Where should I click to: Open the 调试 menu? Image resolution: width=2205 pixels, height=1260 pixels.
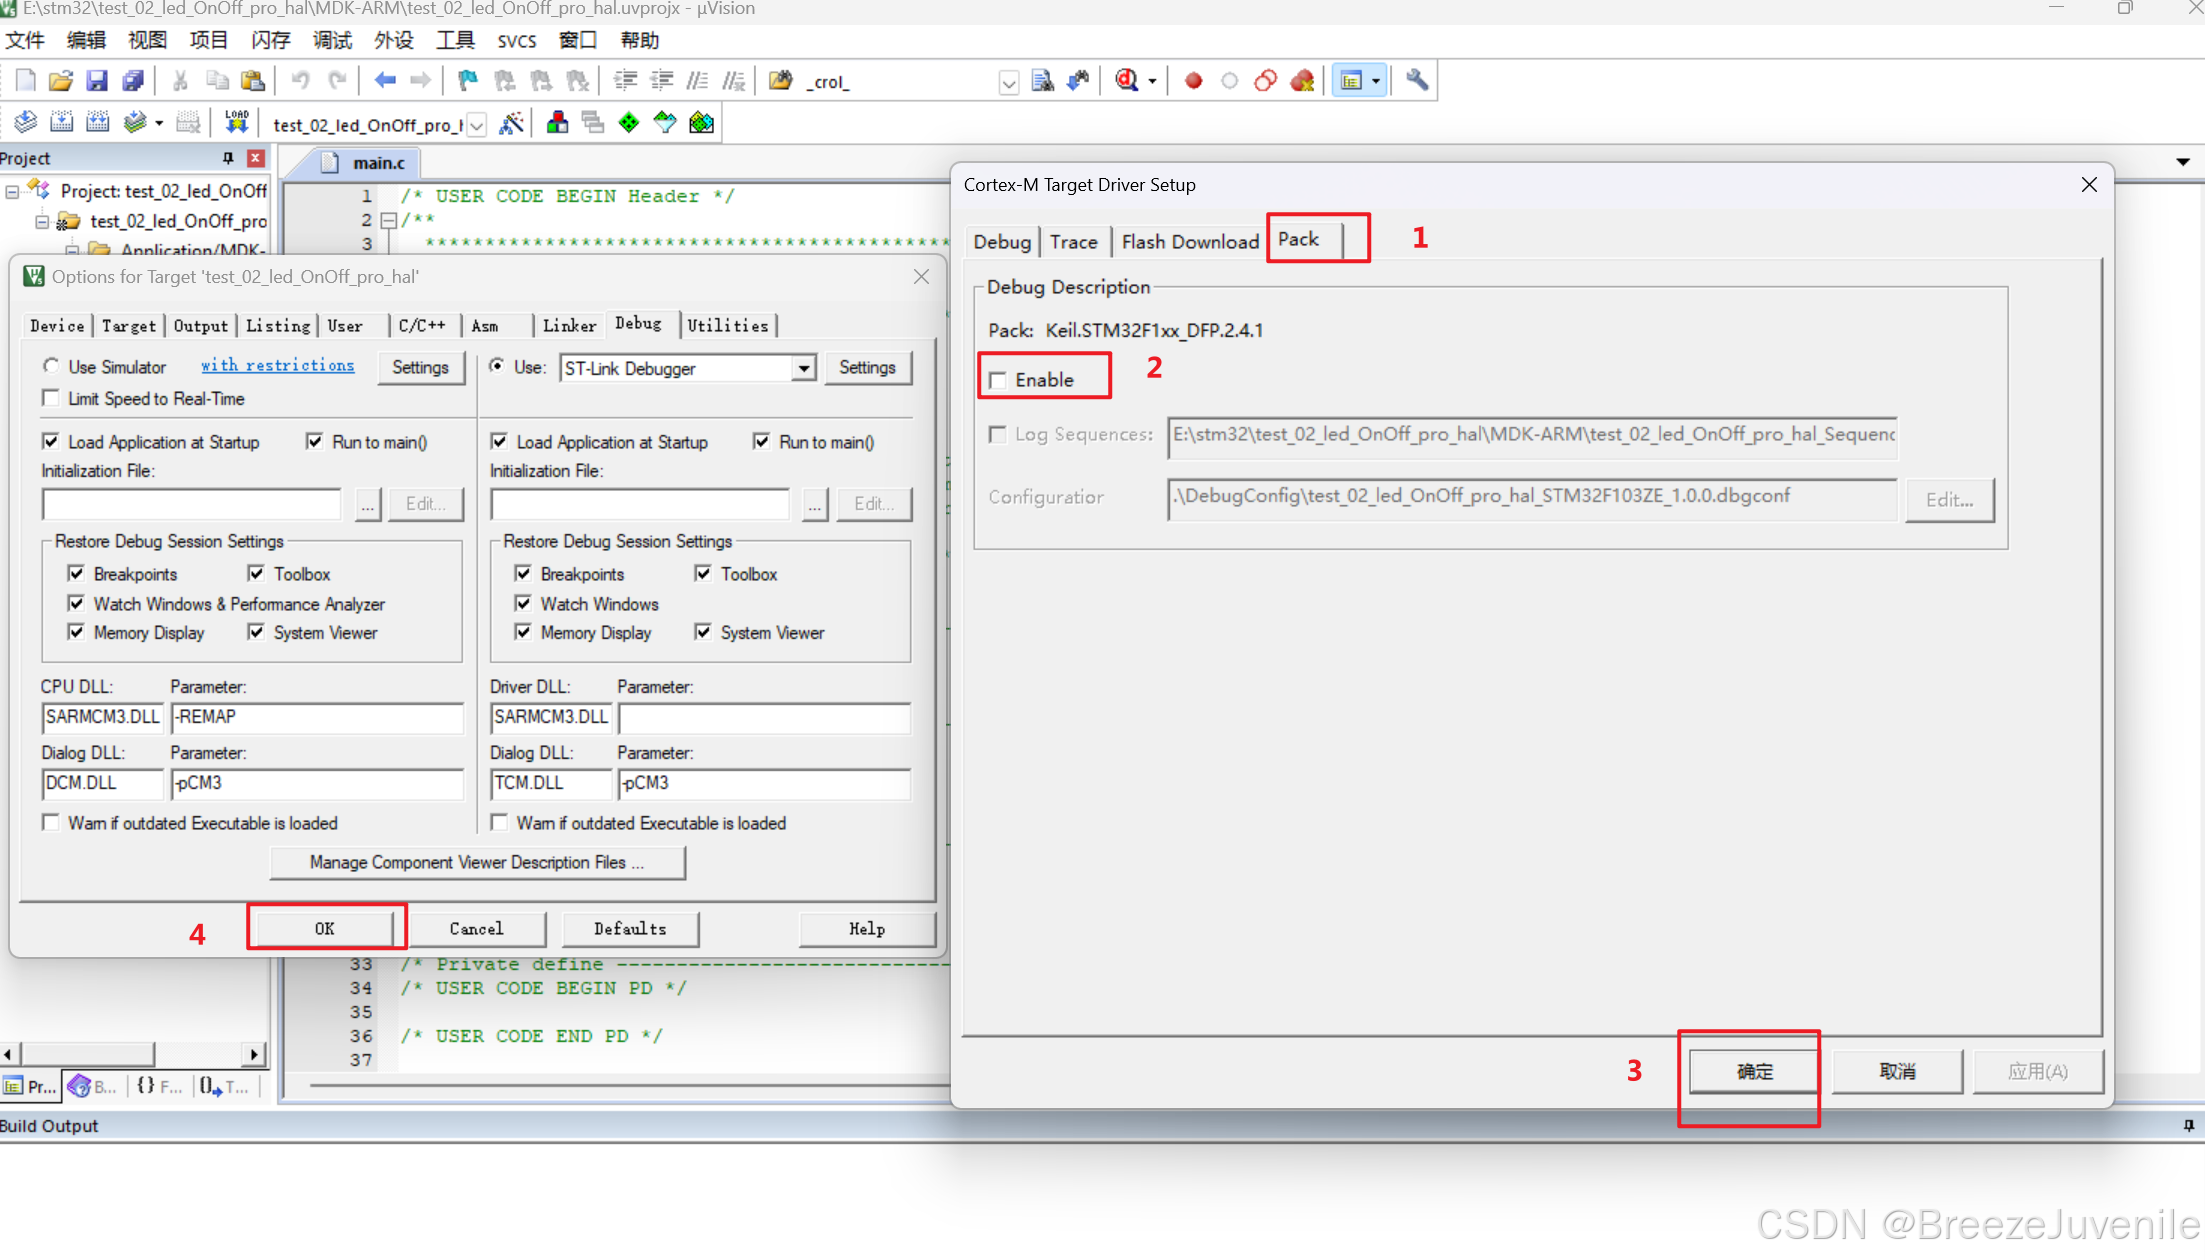click(332, 40)
